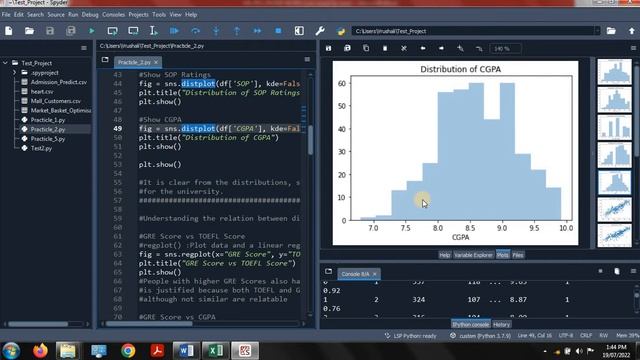This screenshot has width=640, height=360.
Task: Save all open files
Action: (x=71, y=31)
